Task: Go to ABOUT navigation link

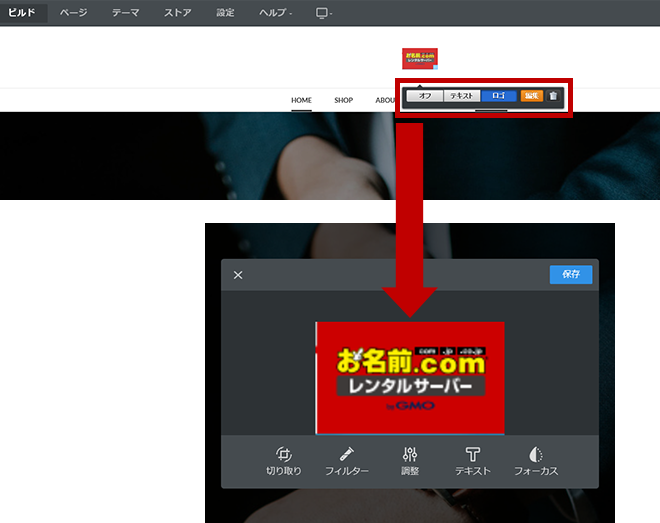Action: tap(386, 100)
